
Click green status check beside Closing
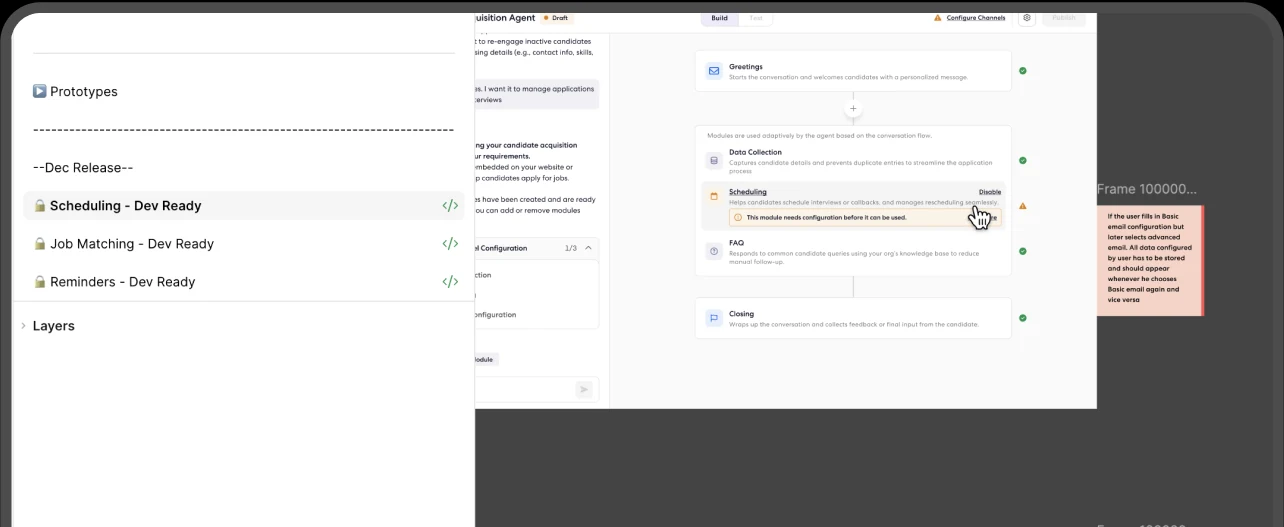(1022, 318)
